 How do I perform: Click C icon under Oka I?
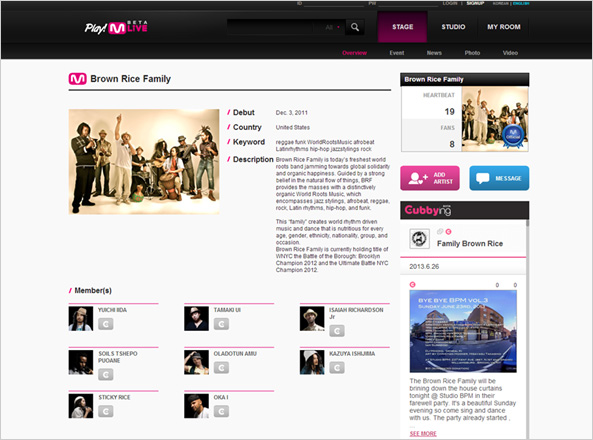click(221, 411)
